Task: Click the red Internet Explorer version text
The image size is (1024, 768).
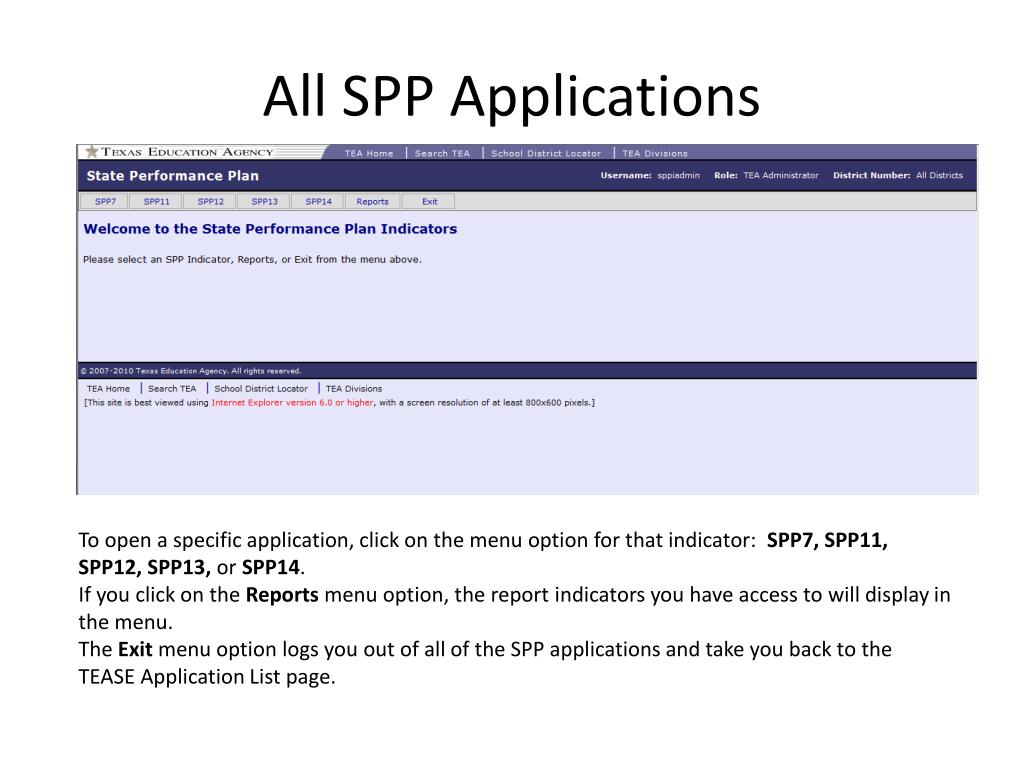Action: point(293,403)
